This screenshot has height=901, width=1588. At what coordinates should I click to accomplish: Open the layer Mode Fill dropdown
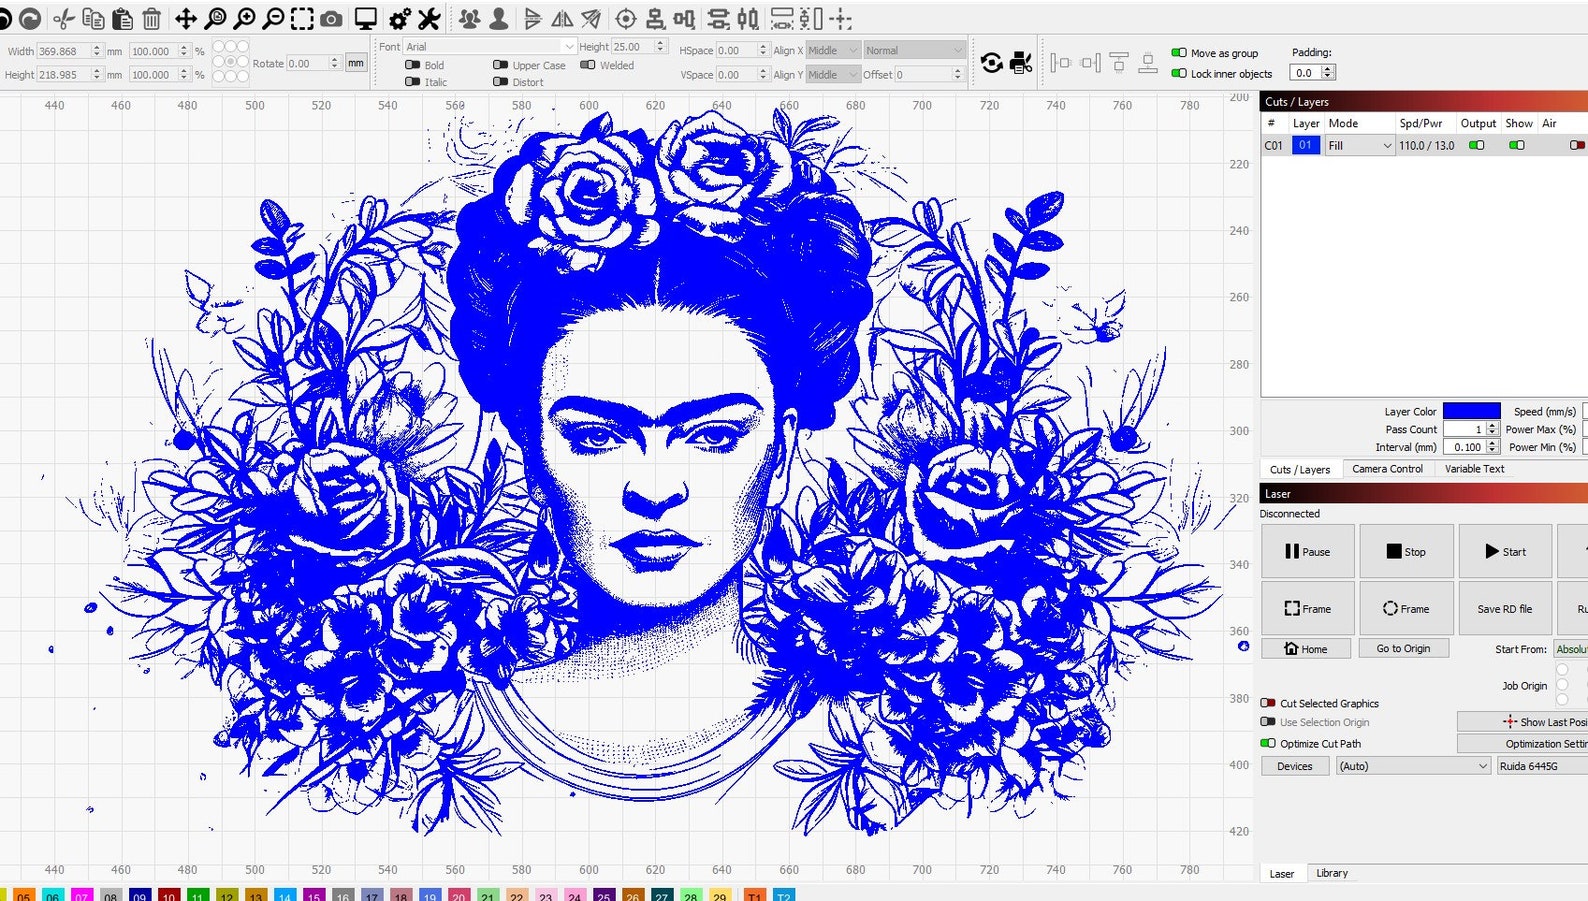[1359, 145]
